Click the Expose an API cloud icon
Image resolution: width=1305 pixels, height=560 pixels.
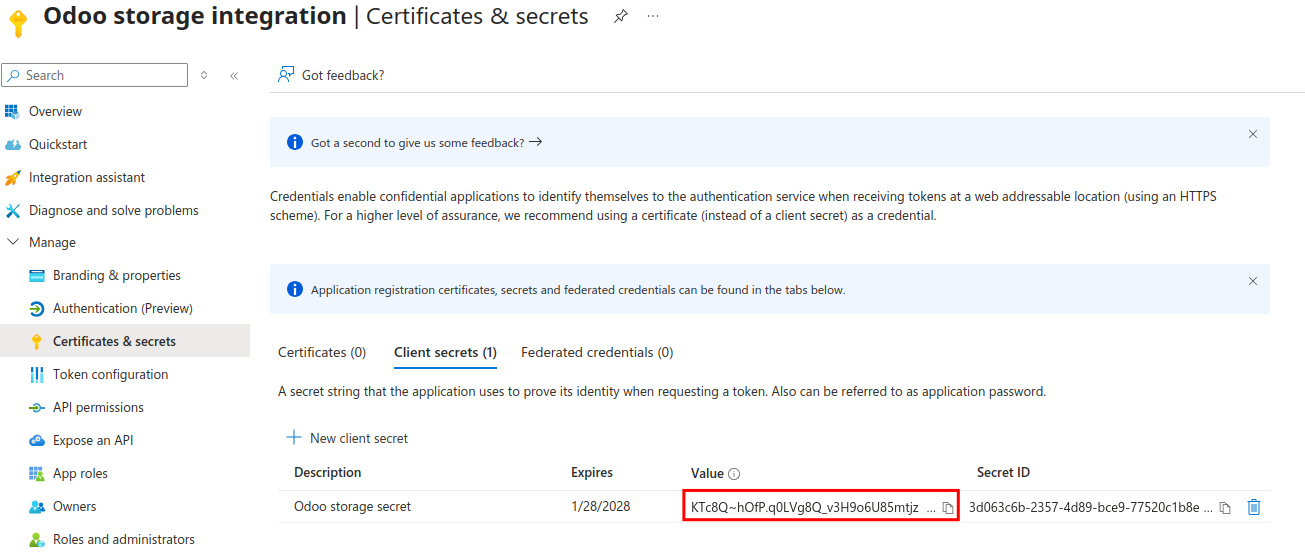tap(37, 440)
